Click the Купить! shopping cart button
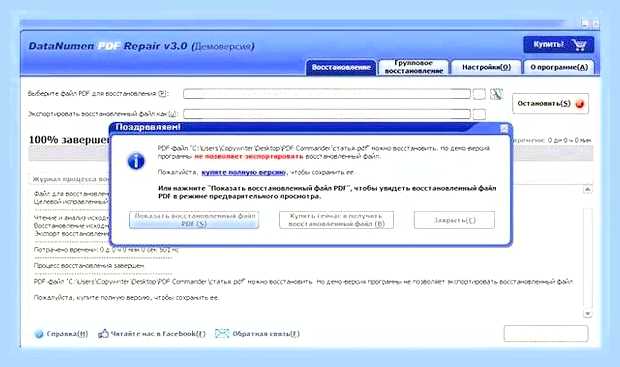620x367 pixels. click(558, 45)
